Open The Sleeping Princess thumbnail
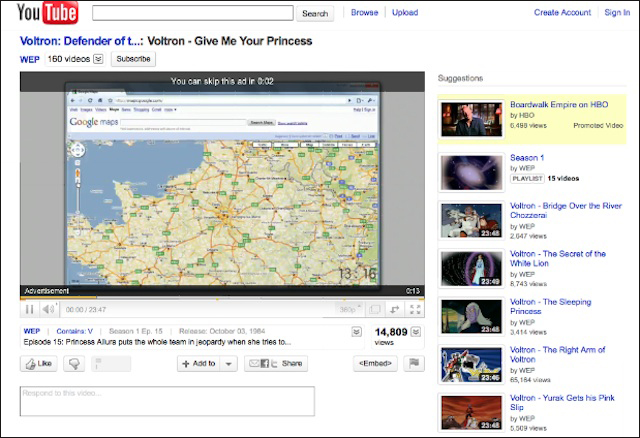640x438 pixels. [471, 317]
